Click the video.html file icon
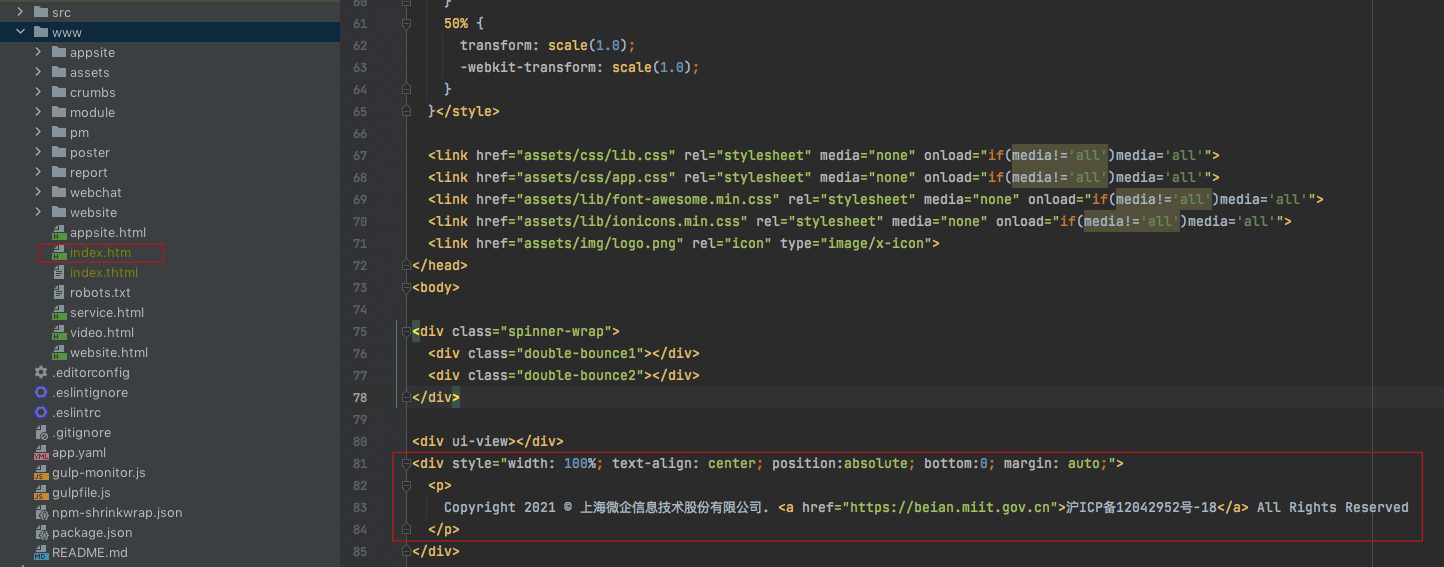Image resolution: width=1444 pixels, height=567 pixels. coord(59,332)
